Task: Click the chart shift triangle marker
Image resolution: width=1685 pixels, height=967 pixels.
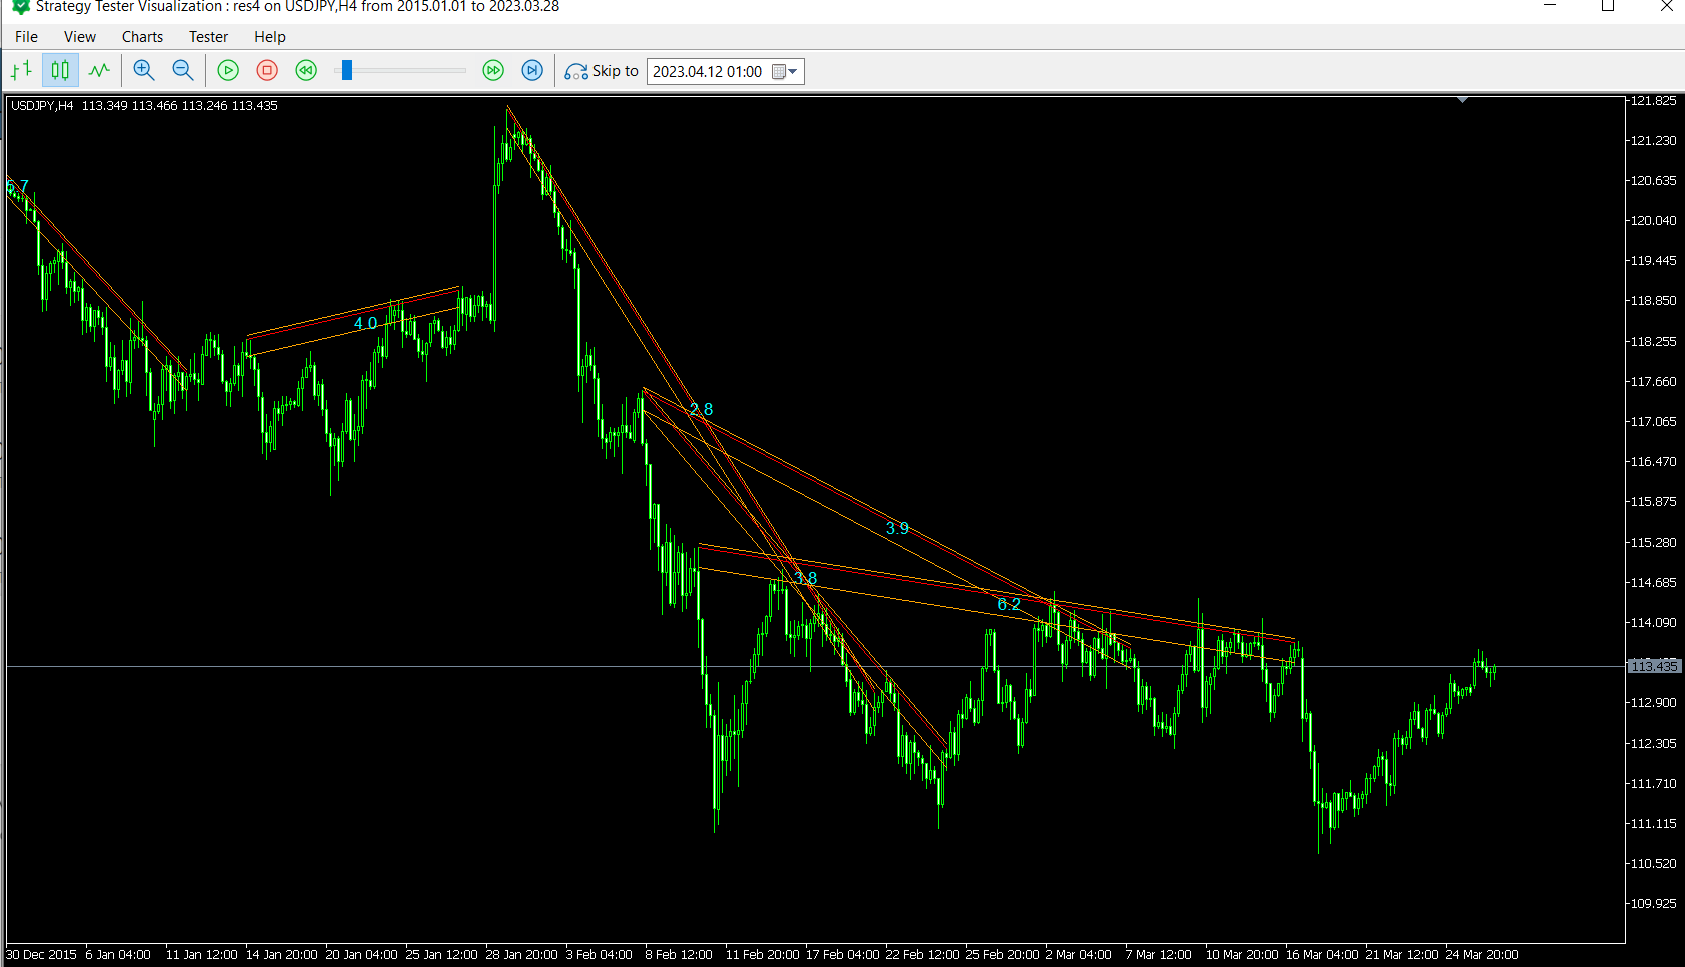Action: pyautogui.click(x=1462, y=100)
